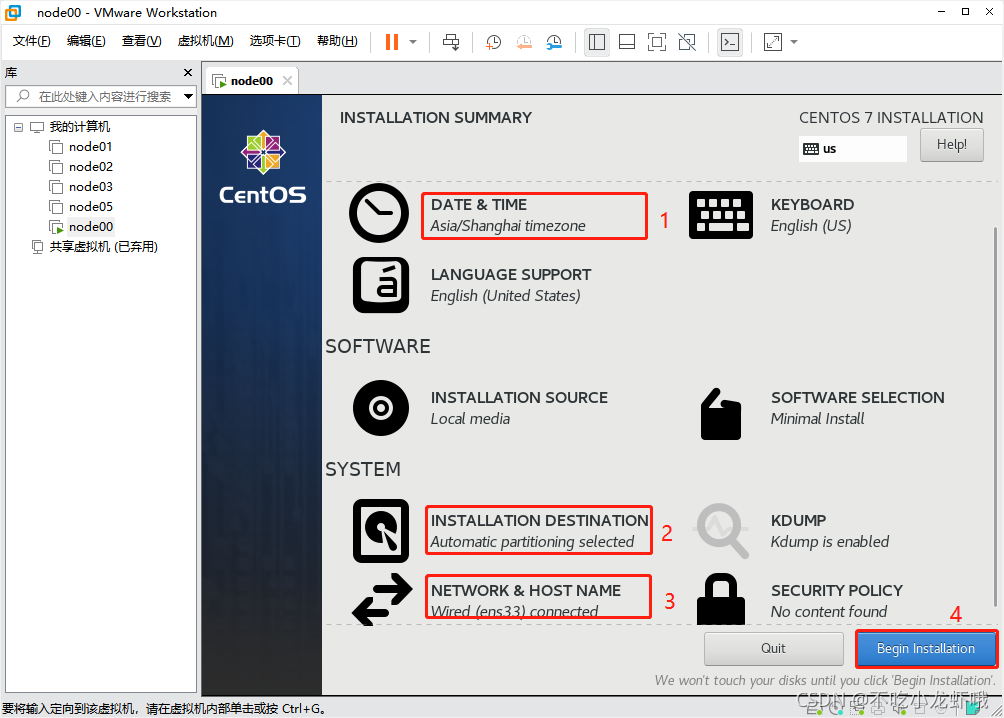This screenshot has height=718, width=1004.
Task: Take a snapshot with the clock-plus icon
Action: [x=493, y=42]
